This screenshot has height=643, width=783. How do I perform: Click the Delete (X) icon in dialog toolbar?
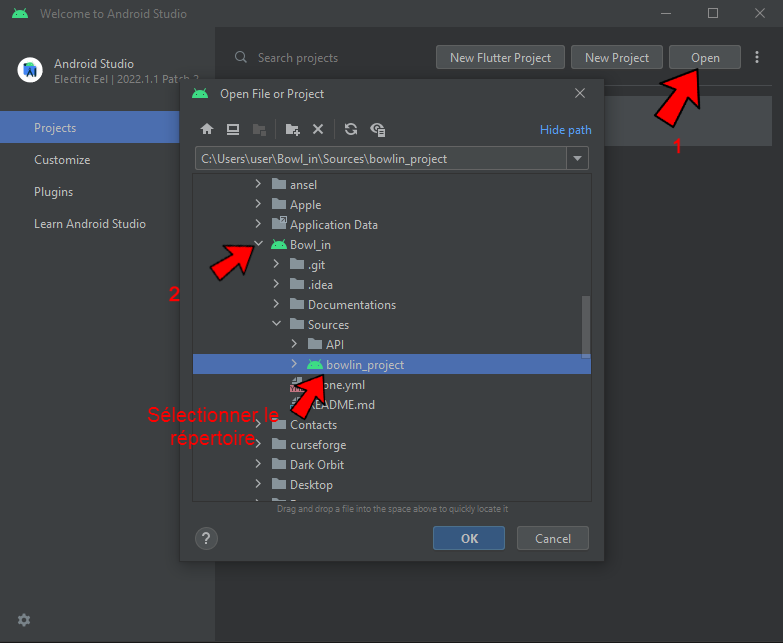click(x=318, y=129)
